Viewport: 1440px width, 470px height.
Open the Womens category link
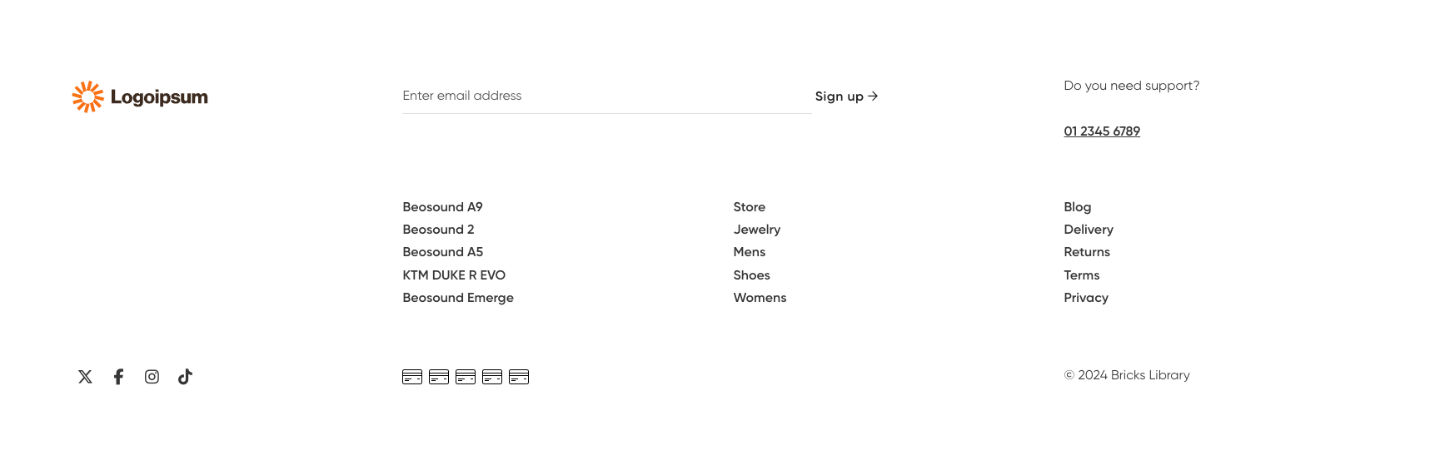click(x=760, y=298)
